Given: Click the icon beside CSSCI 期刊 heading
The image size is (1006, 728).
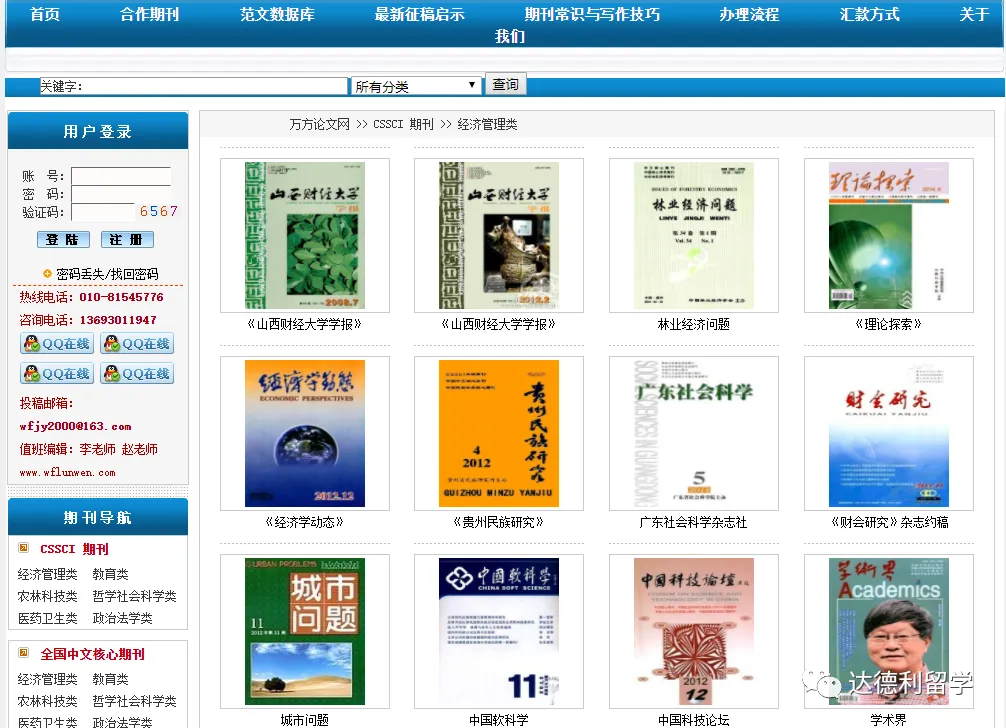Looking at the screenshot, I should click(24, 548).
